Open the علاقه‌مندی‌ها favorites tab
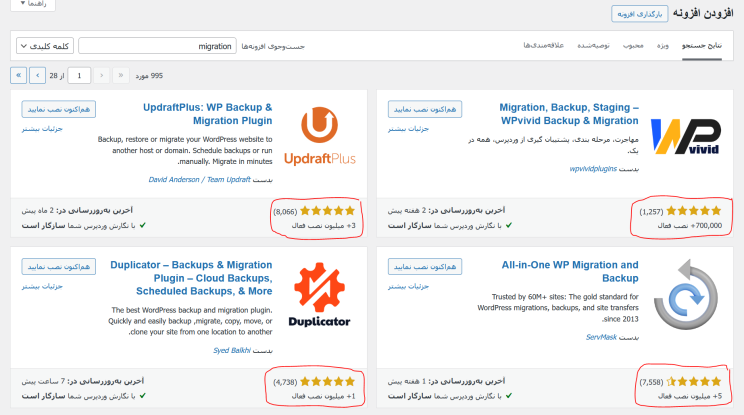This screenshot has height=415, width=744. [x=543, y=46]
